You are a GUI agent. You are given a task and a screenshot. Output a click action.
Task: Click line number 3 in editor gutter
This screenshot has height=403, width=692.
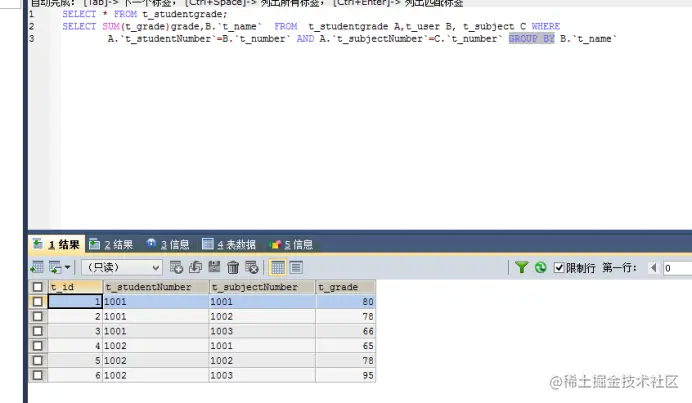point(31,38)
